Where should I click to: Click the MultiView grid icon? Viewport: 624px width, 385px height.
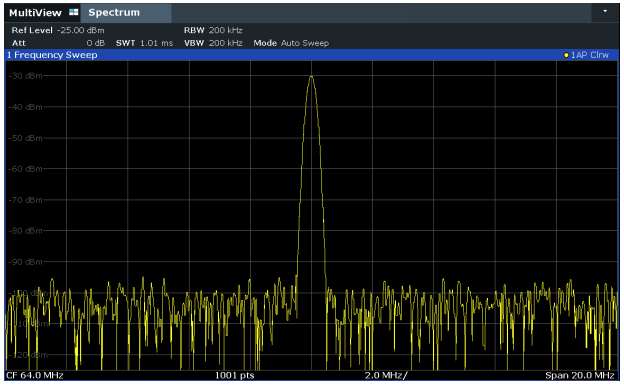(x=74, y=12)
